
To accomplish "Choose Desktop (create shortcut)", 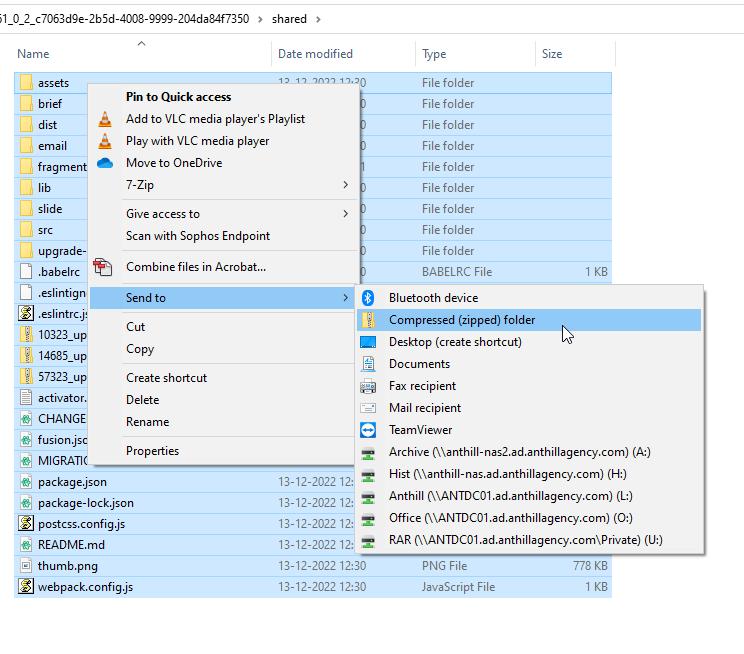I will tap(454, 342).
